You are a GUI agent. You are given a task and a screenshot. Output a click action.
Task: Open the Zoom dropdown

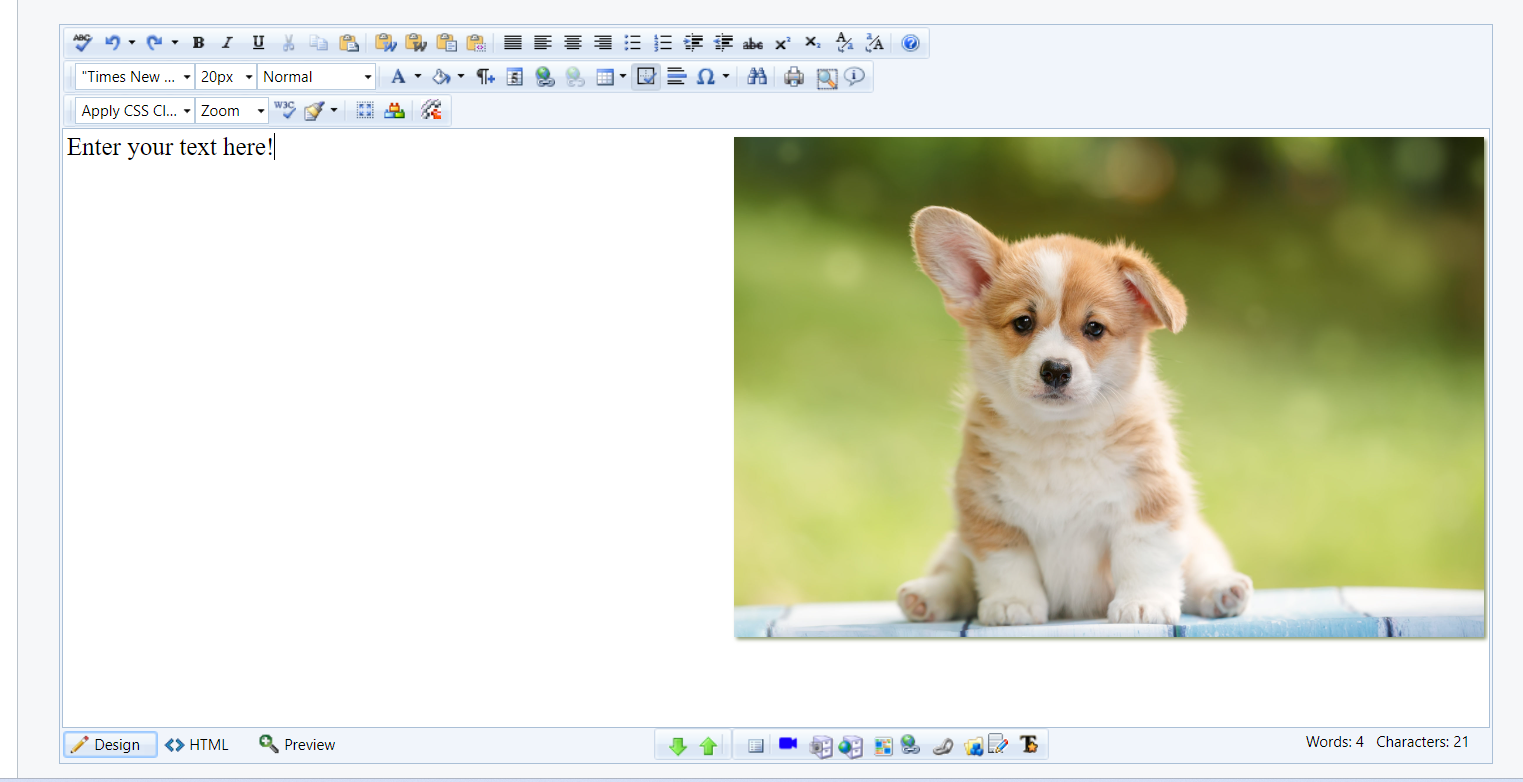pos(232,111)
